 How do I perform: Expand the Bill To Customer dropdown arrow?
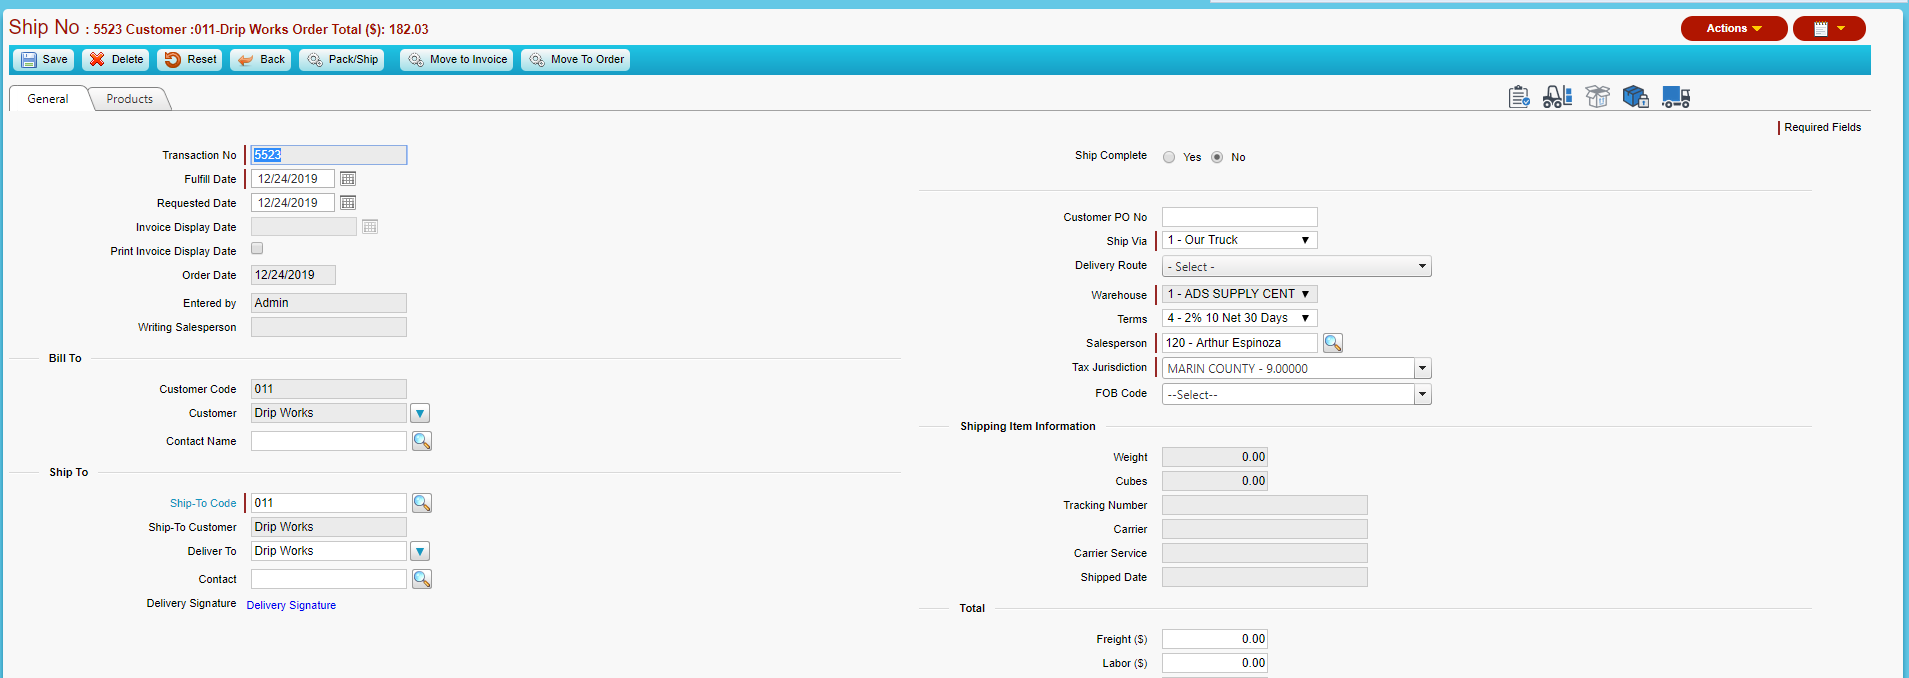pyautogui.click(x=420, y=413)
